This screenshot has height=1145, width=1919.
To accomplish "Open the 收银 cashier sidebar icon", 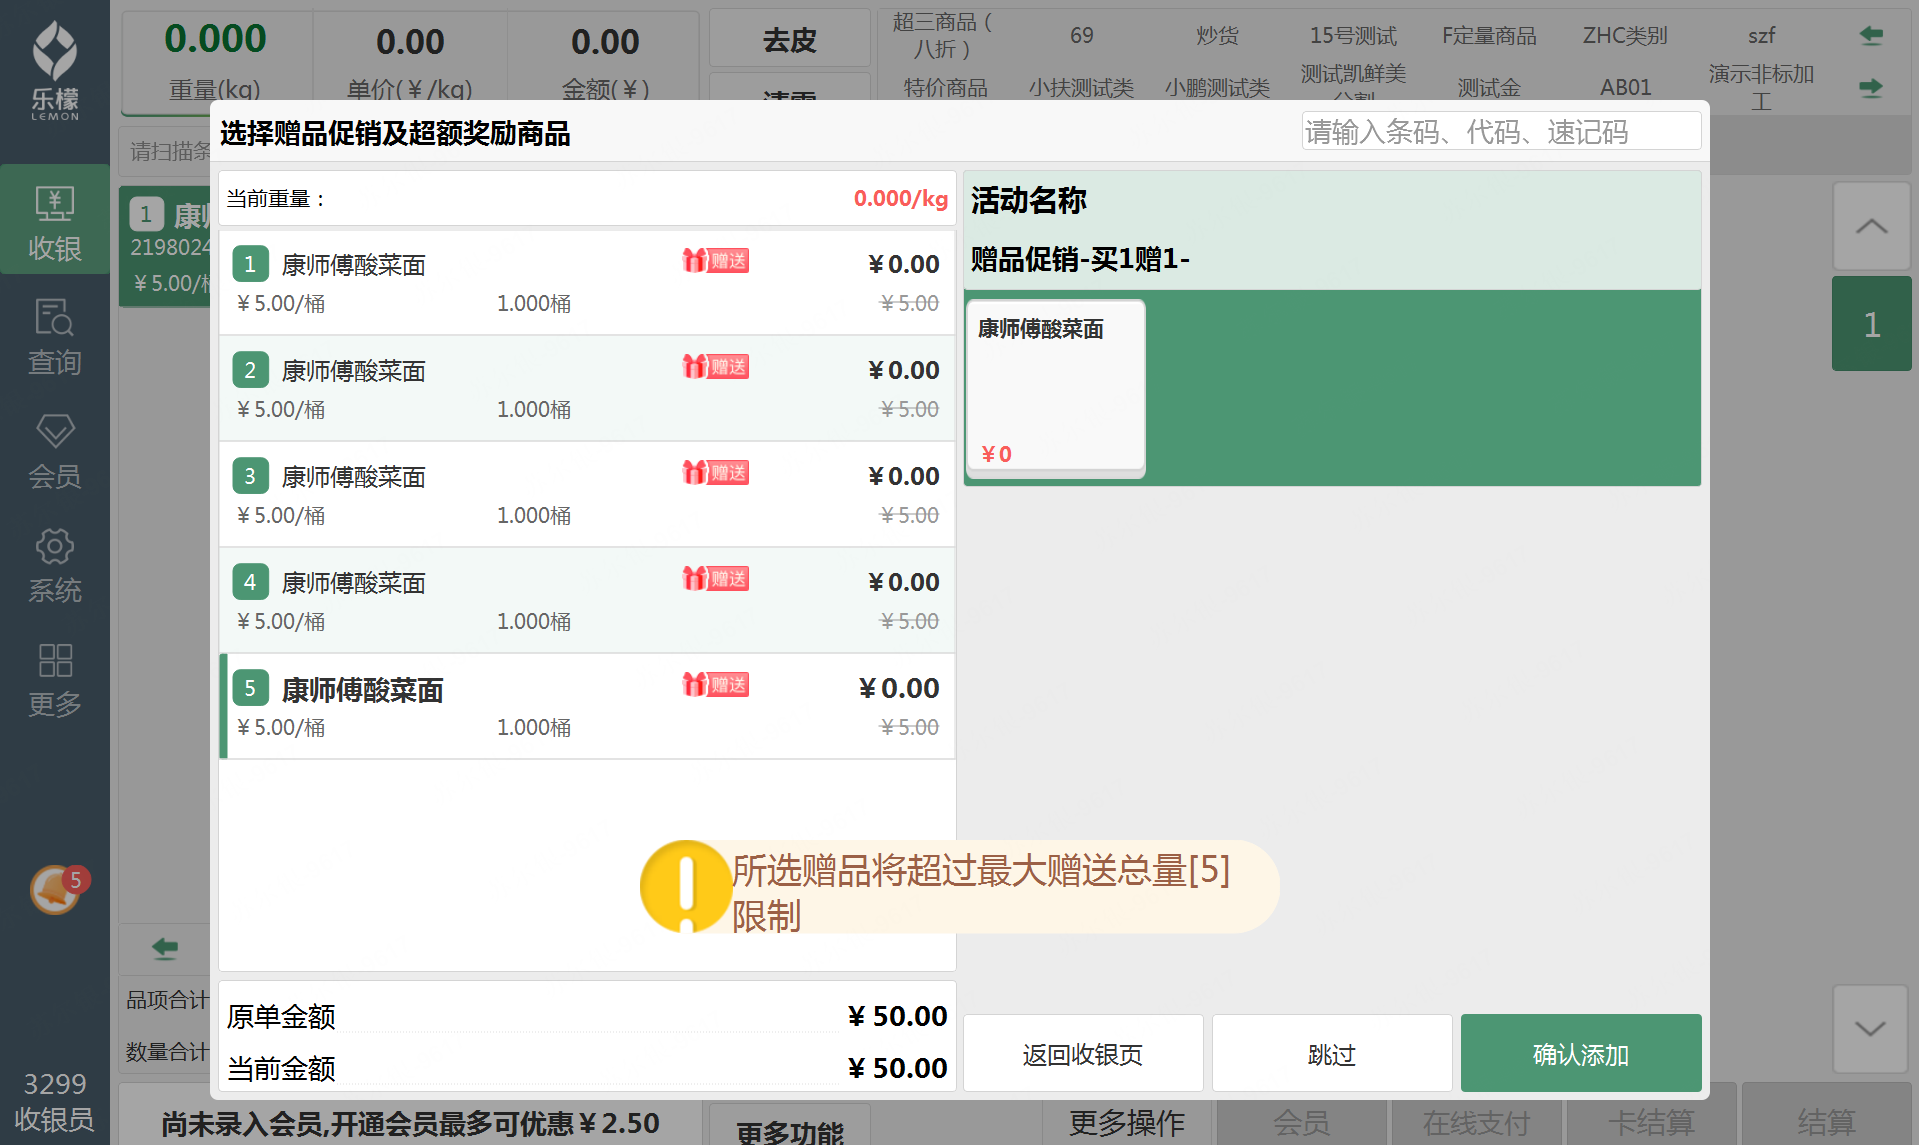I will tap(55, 221).
